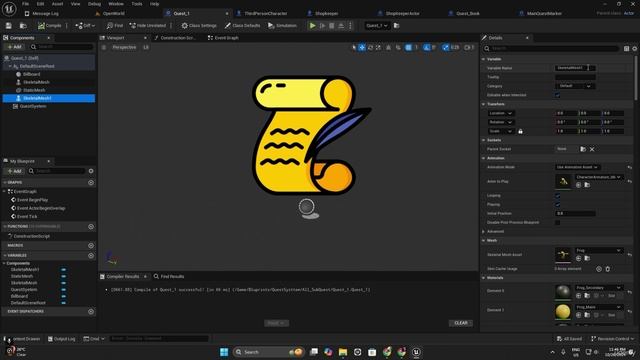The height and width of the screenshot is (360, 640).
Task: Open the Location type dropdown
Action: [x=500, y=113]
